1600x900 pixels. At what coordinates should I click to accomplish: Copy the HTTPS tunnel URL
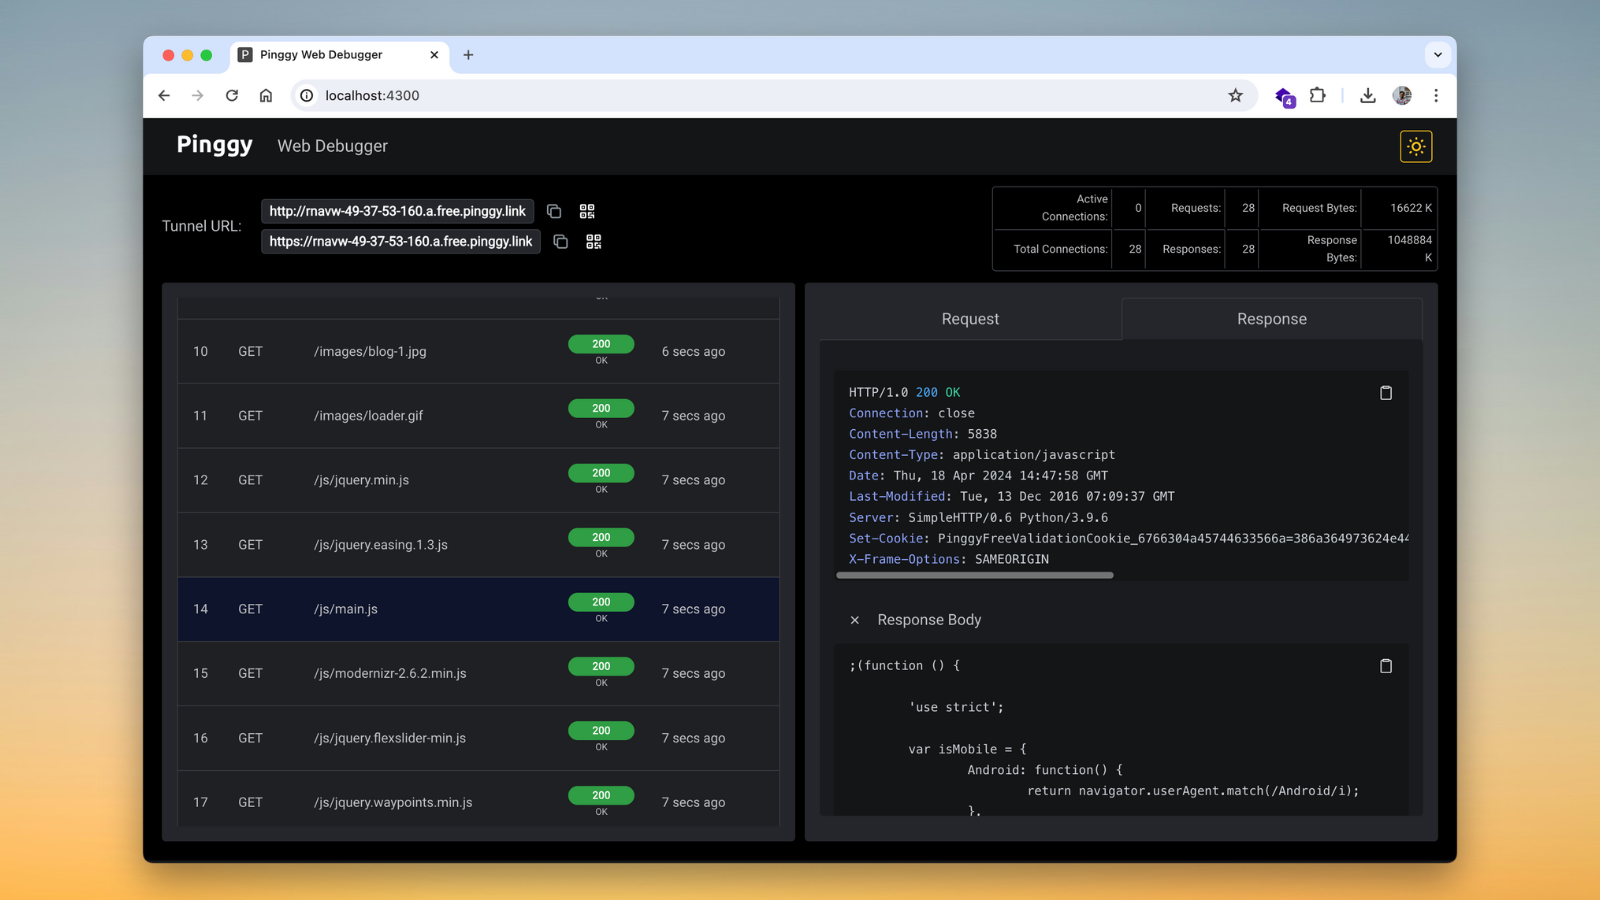point(560,241)
